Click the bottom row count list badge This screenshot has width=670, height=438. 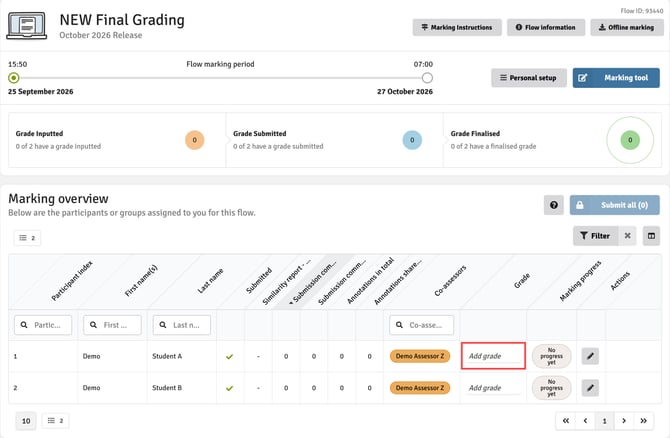click(56, 421)
